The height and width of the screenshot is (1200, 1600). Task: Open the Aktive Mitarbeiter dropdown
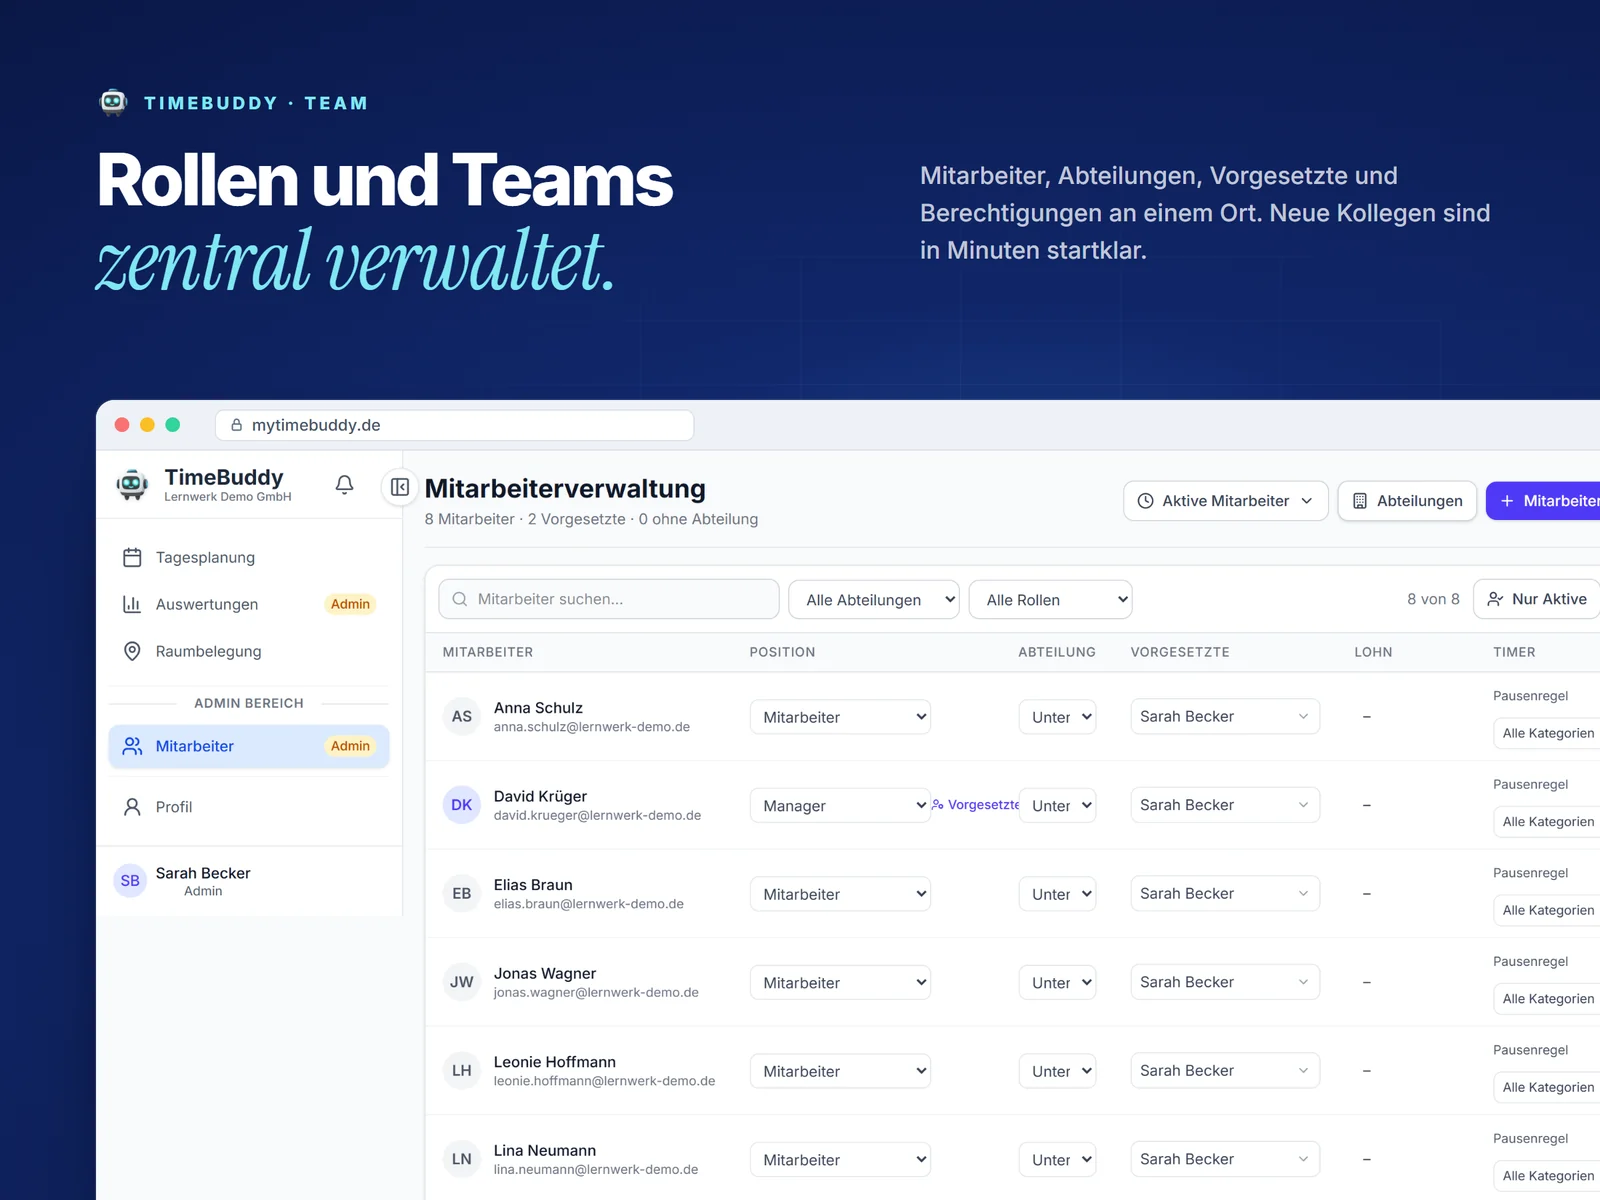pos(1226,501)
